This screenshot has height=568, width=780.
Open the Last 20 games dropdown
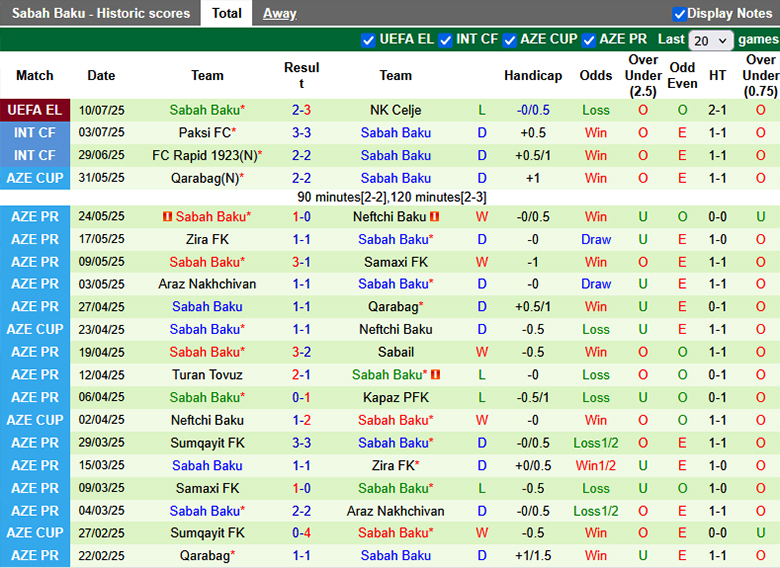pyautogui.click(x=710, y=40)
